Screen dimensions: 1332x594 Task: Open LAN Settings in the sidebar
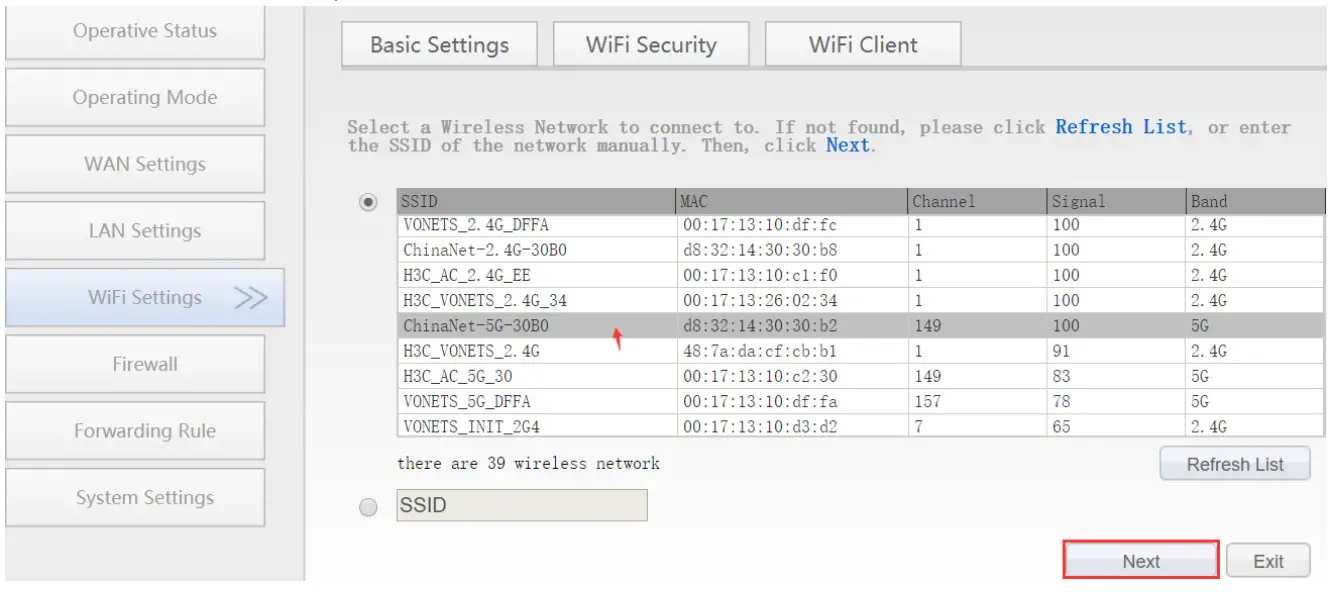[x=135, y=230]
